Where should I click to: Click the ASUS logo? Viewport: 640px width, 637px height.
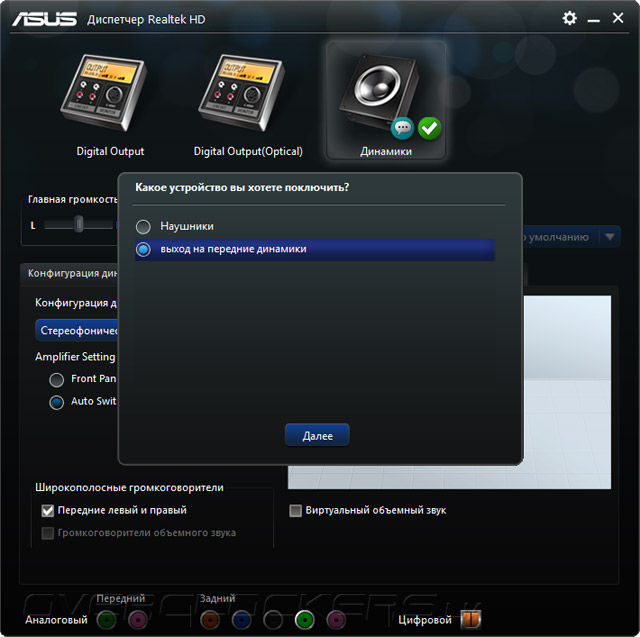click(x=44, y=19)
